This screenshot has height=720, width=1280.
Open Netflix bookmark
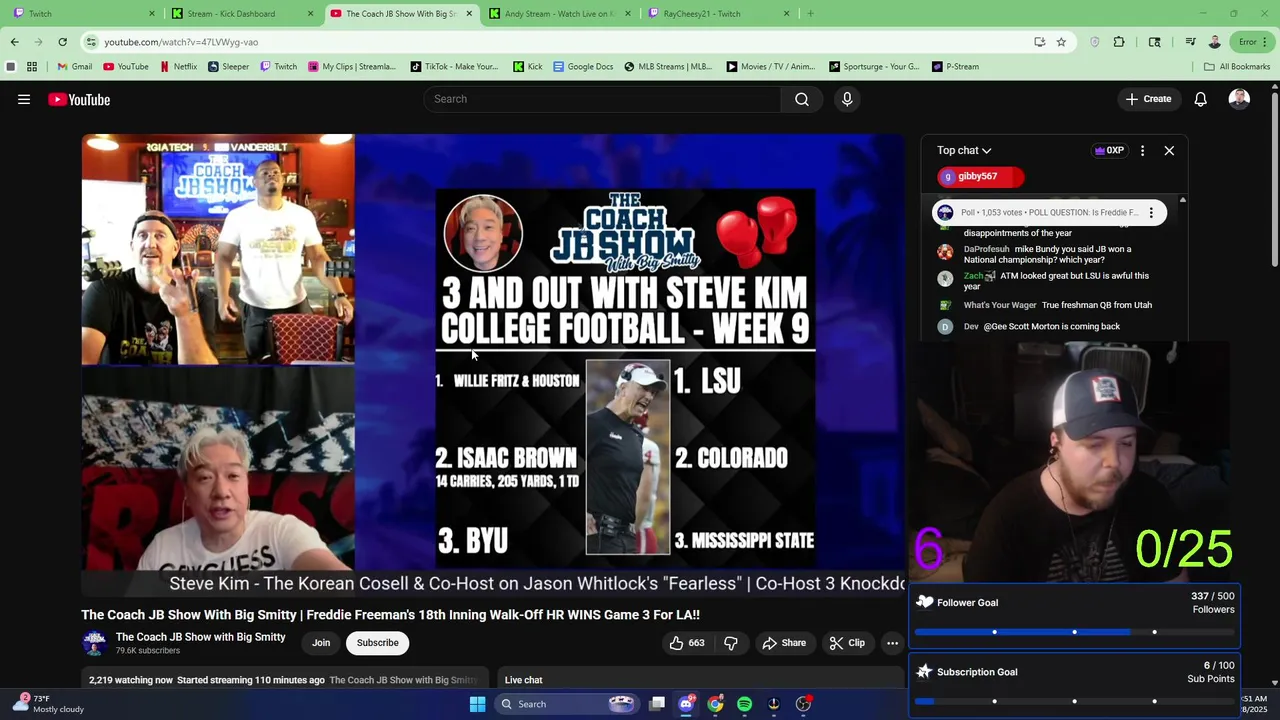click(x=178, y=67)
